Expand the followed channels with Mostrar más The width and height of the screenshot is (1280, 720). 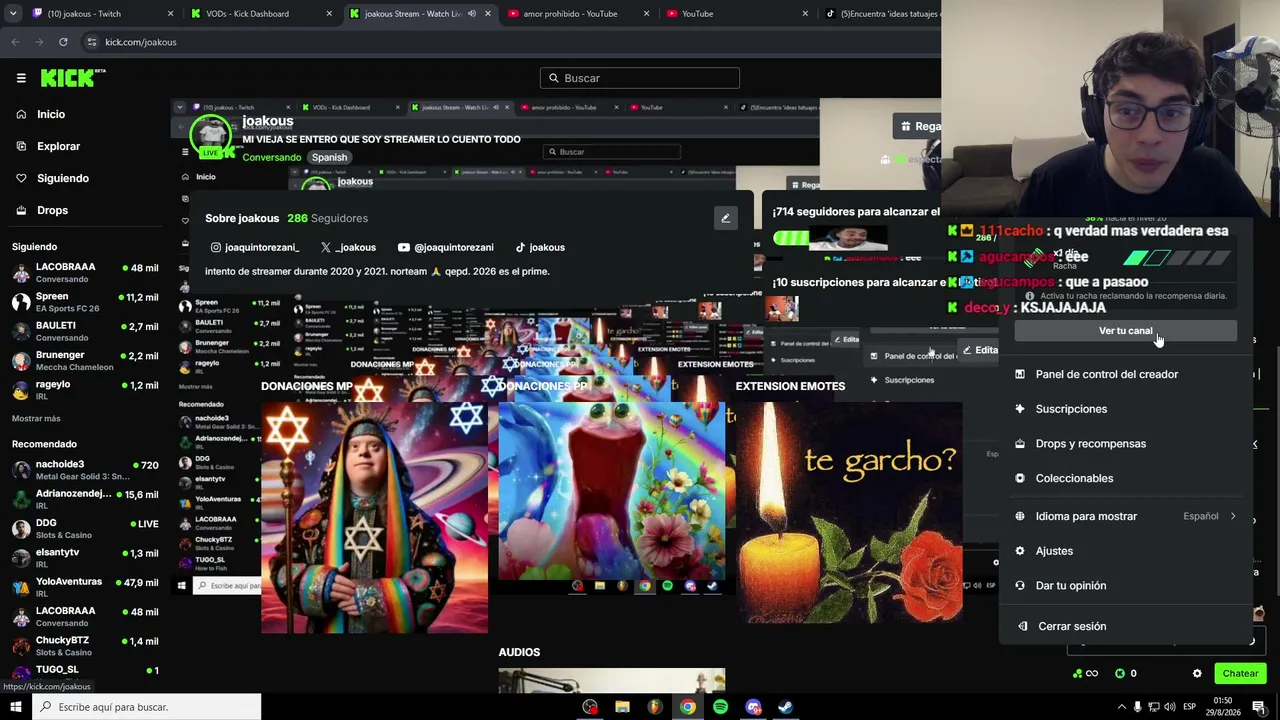(36, 418)
